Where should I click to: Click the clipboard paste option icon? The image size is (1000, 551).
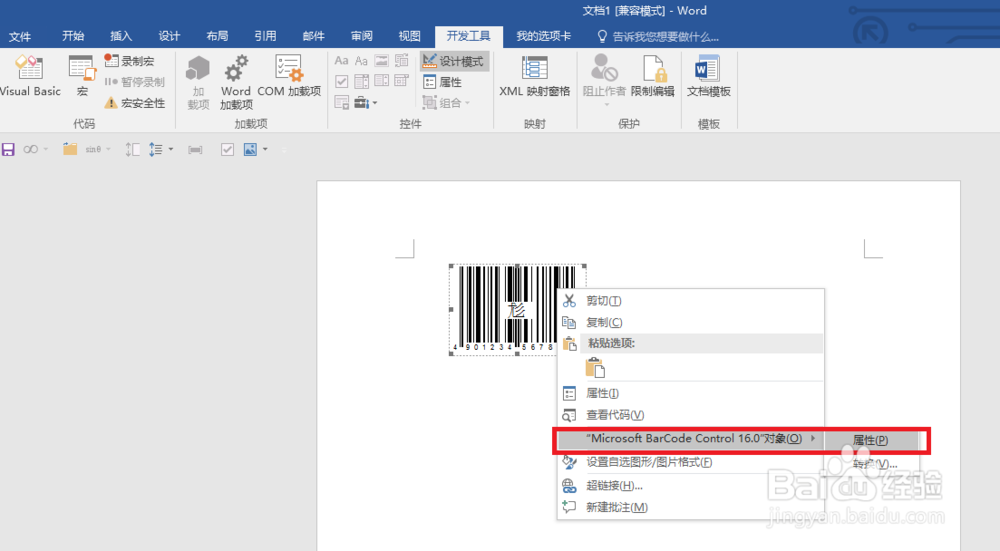pos(594,367)
